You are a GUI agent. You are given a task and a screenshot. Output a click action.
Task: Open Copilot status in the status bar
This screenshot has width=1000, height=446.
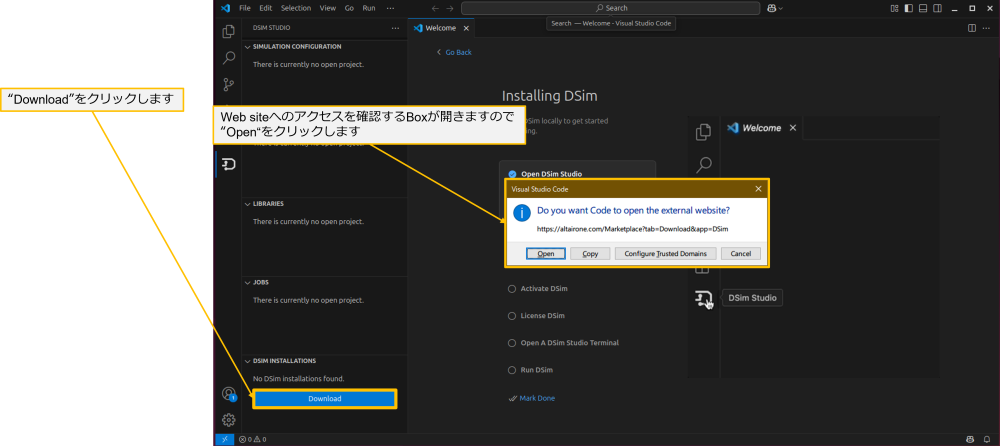coord(969,439)
